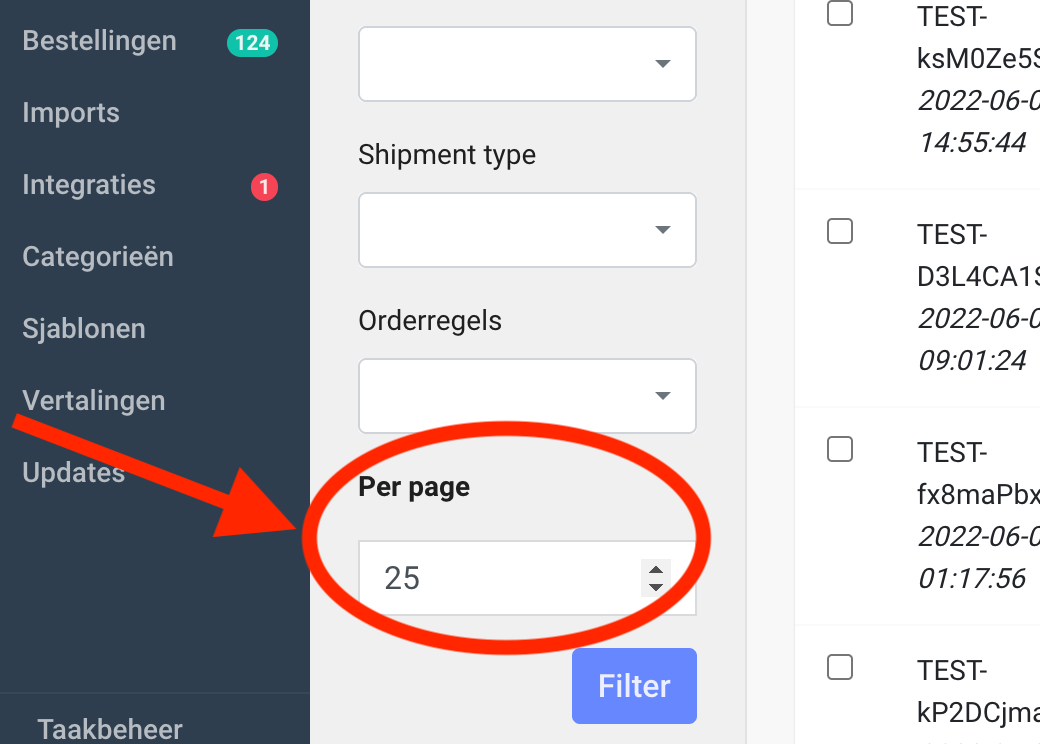The width and height of the screenshot is (1040, 744).
Task: Check the box beside order TEST-fx8maPbx
Action: pos(840,449)
